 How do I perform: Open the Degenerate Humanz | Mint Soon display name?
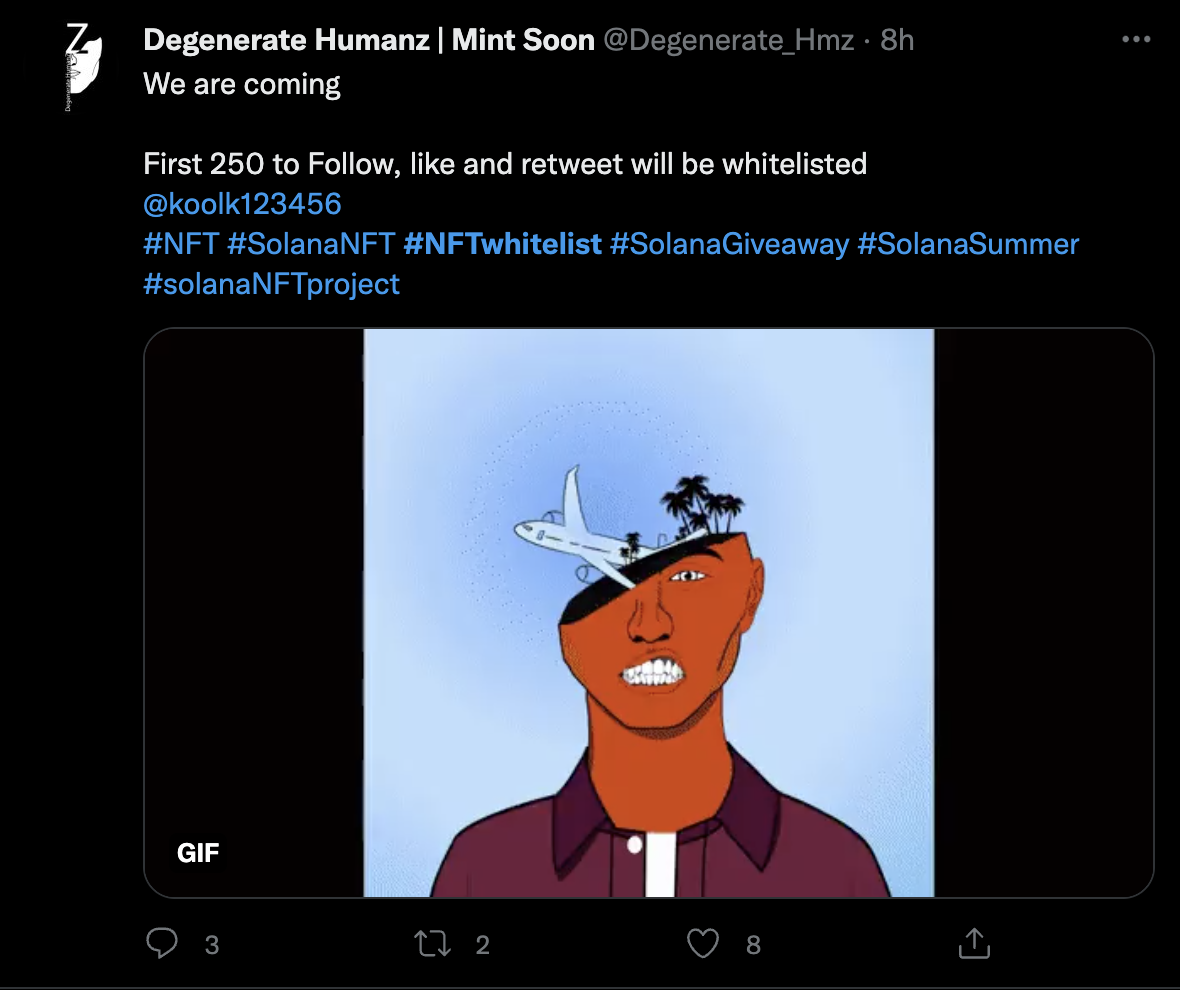click(369, 40)
